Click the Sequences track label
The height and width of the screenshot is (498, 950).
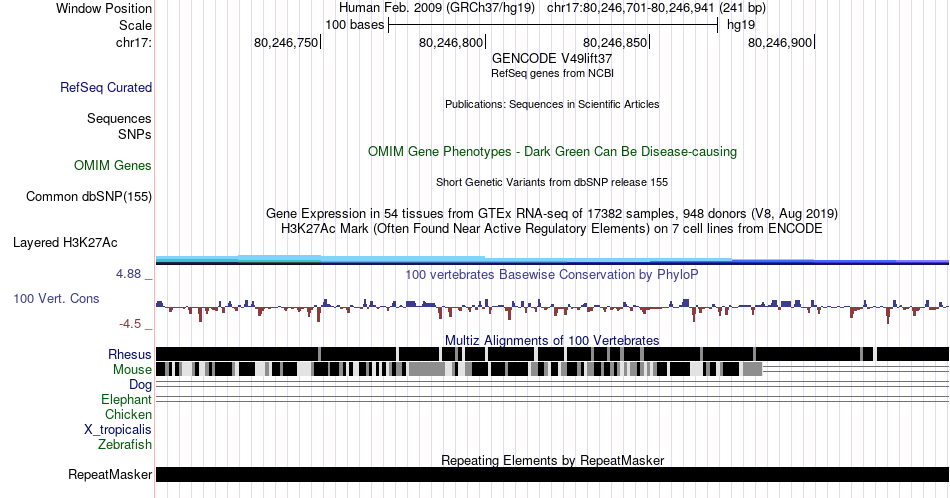[119, 118]
